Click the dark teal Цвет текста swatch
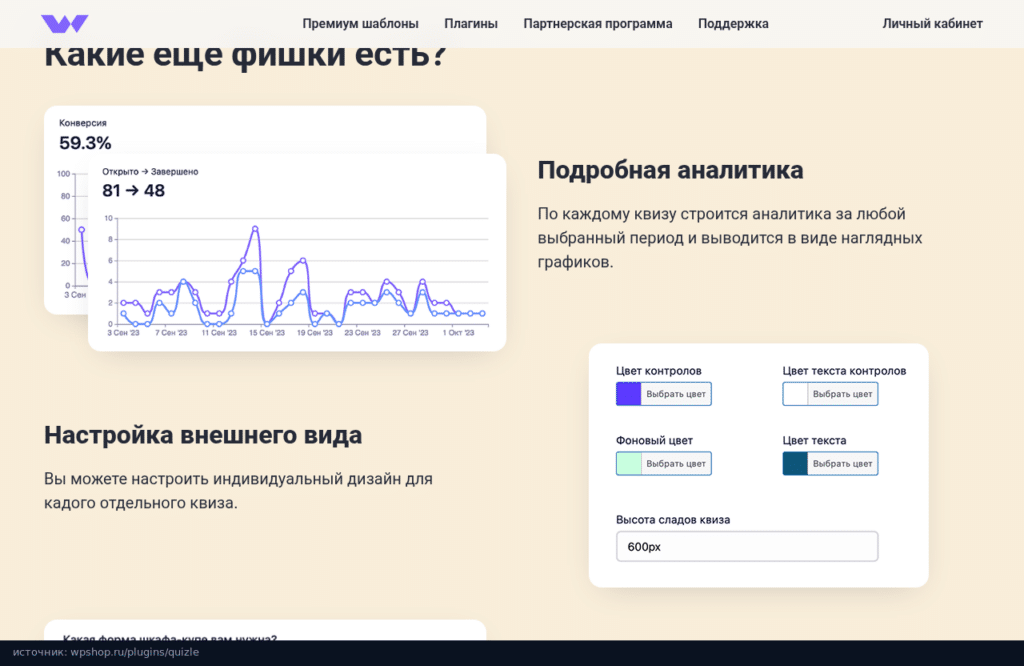 pyautogui.click(x=795, y=464)
